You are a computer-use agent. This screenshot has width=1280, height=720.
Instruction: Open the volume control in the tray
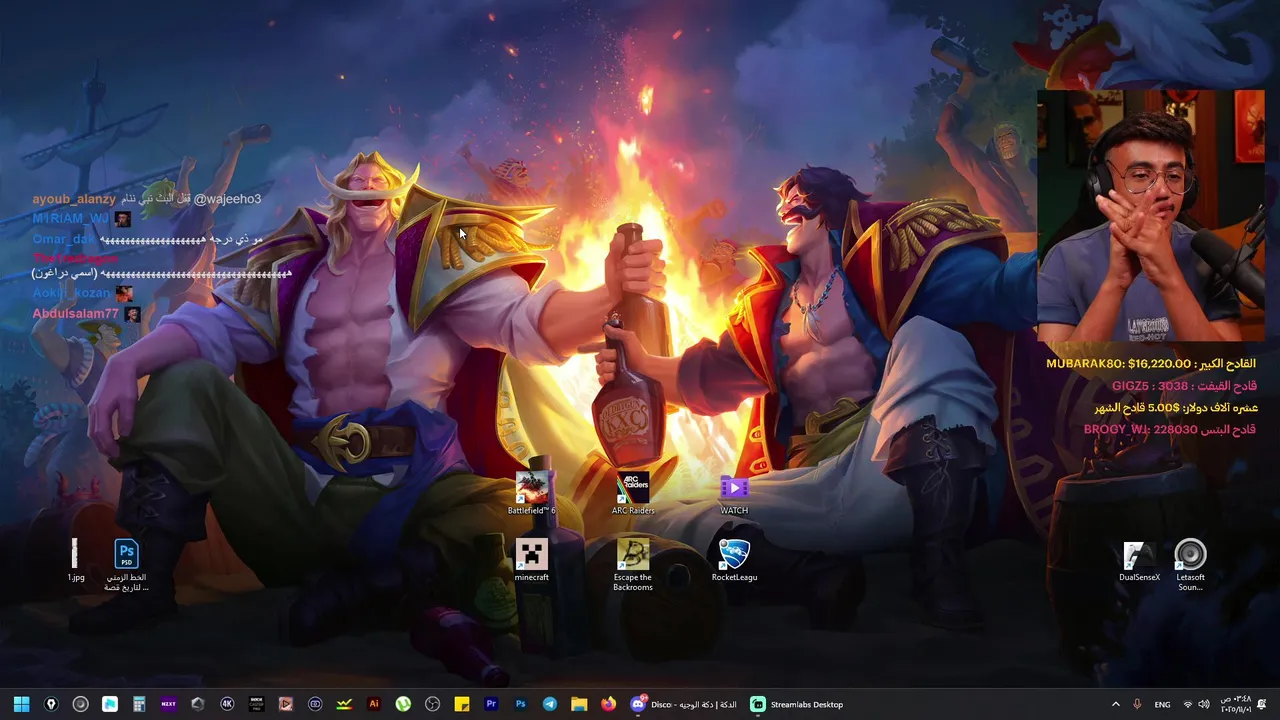click(1204, 704)
